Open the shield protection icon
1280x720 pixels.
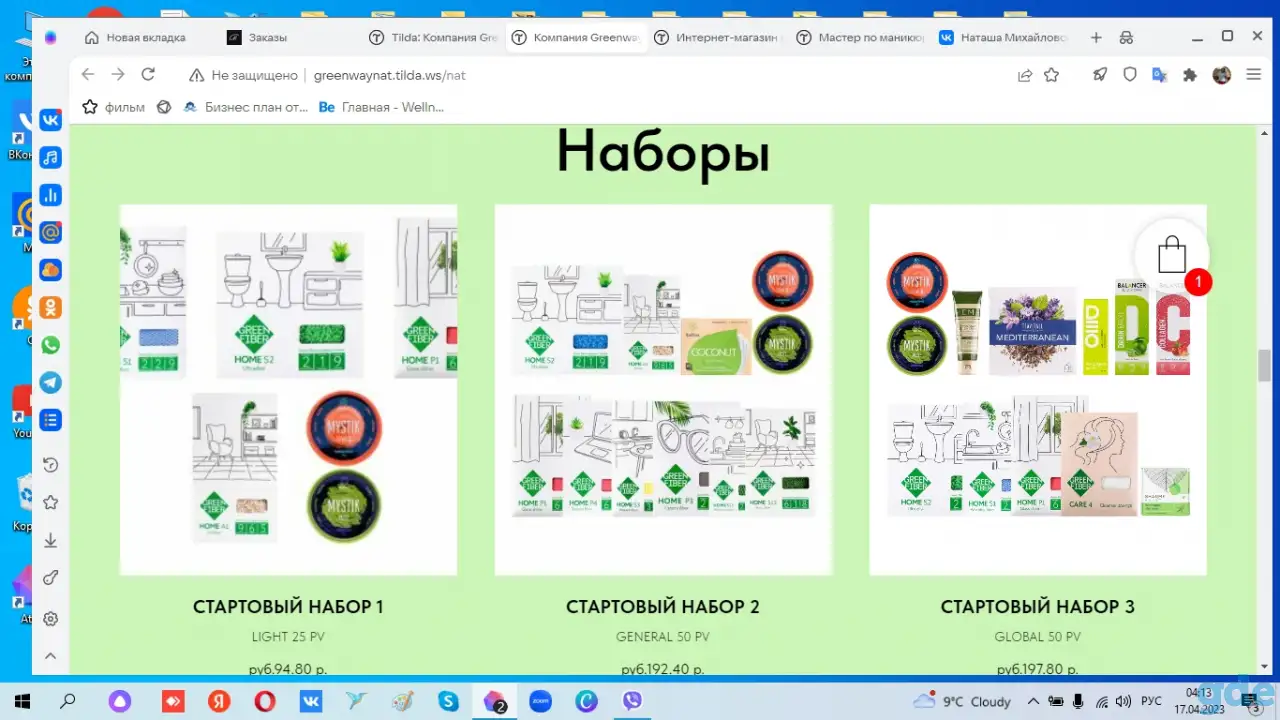point(1130,75)
